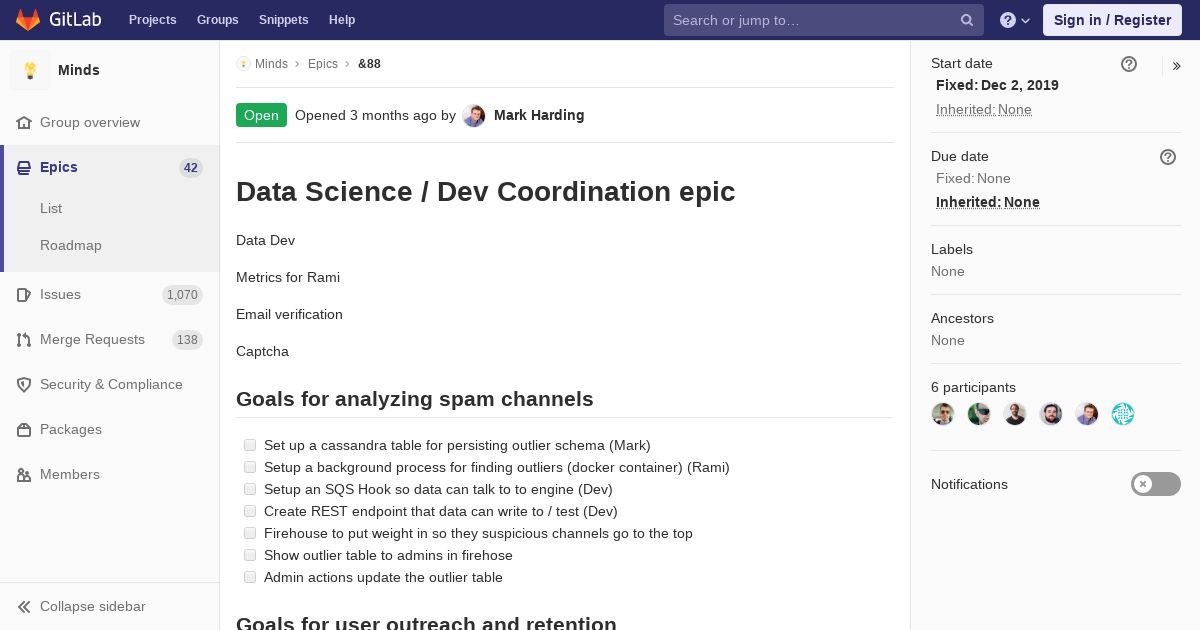Focus the Search or jump to field
The height and width of the screenshot is (630, 1200).
pos(810,20)
